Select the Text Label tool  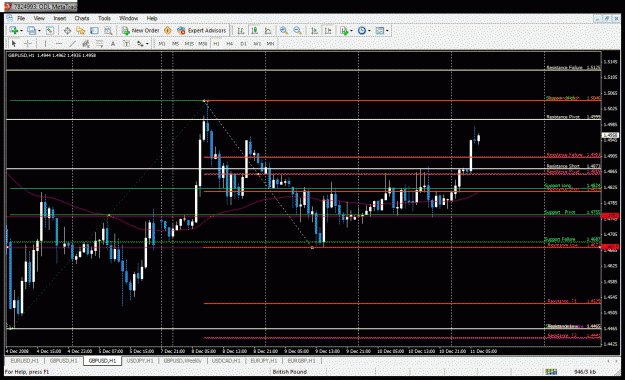click(126, 43)
